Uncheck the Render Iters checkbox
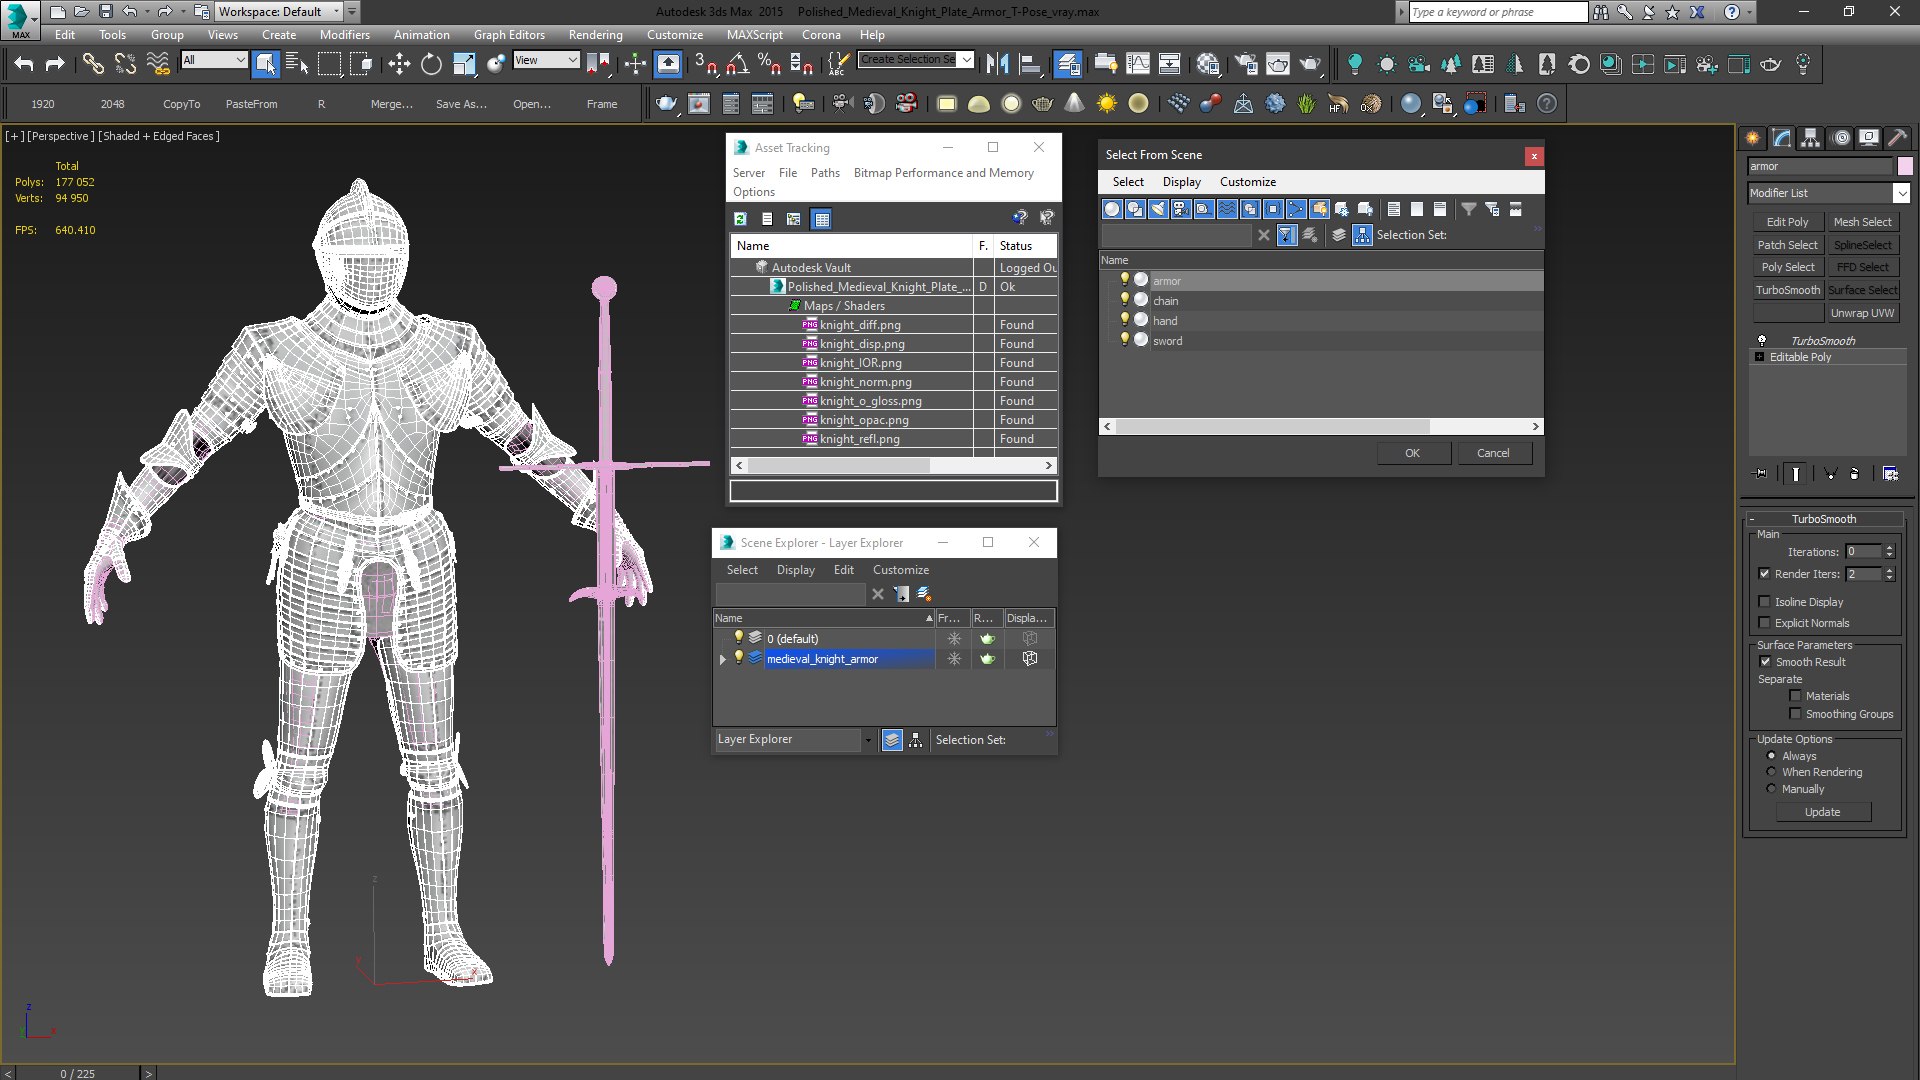Screen dimensions: 1920x1080 point(1764,574)
